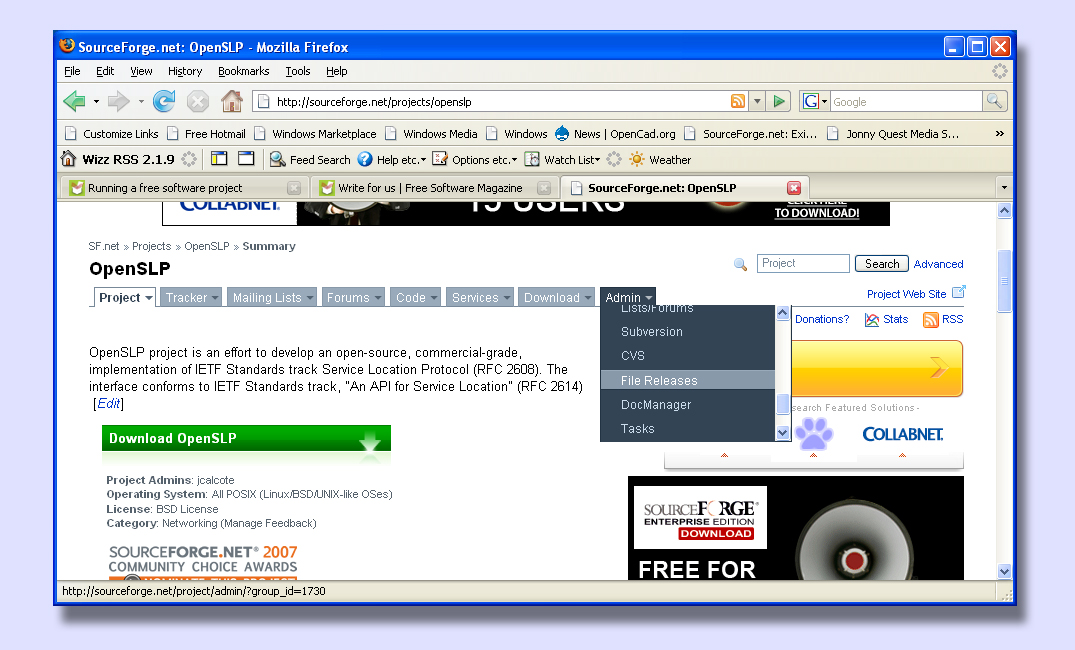Open the Donations? link
This screenshot has width=1075, height=650.
pyautogui.click(x=821, y=319)
